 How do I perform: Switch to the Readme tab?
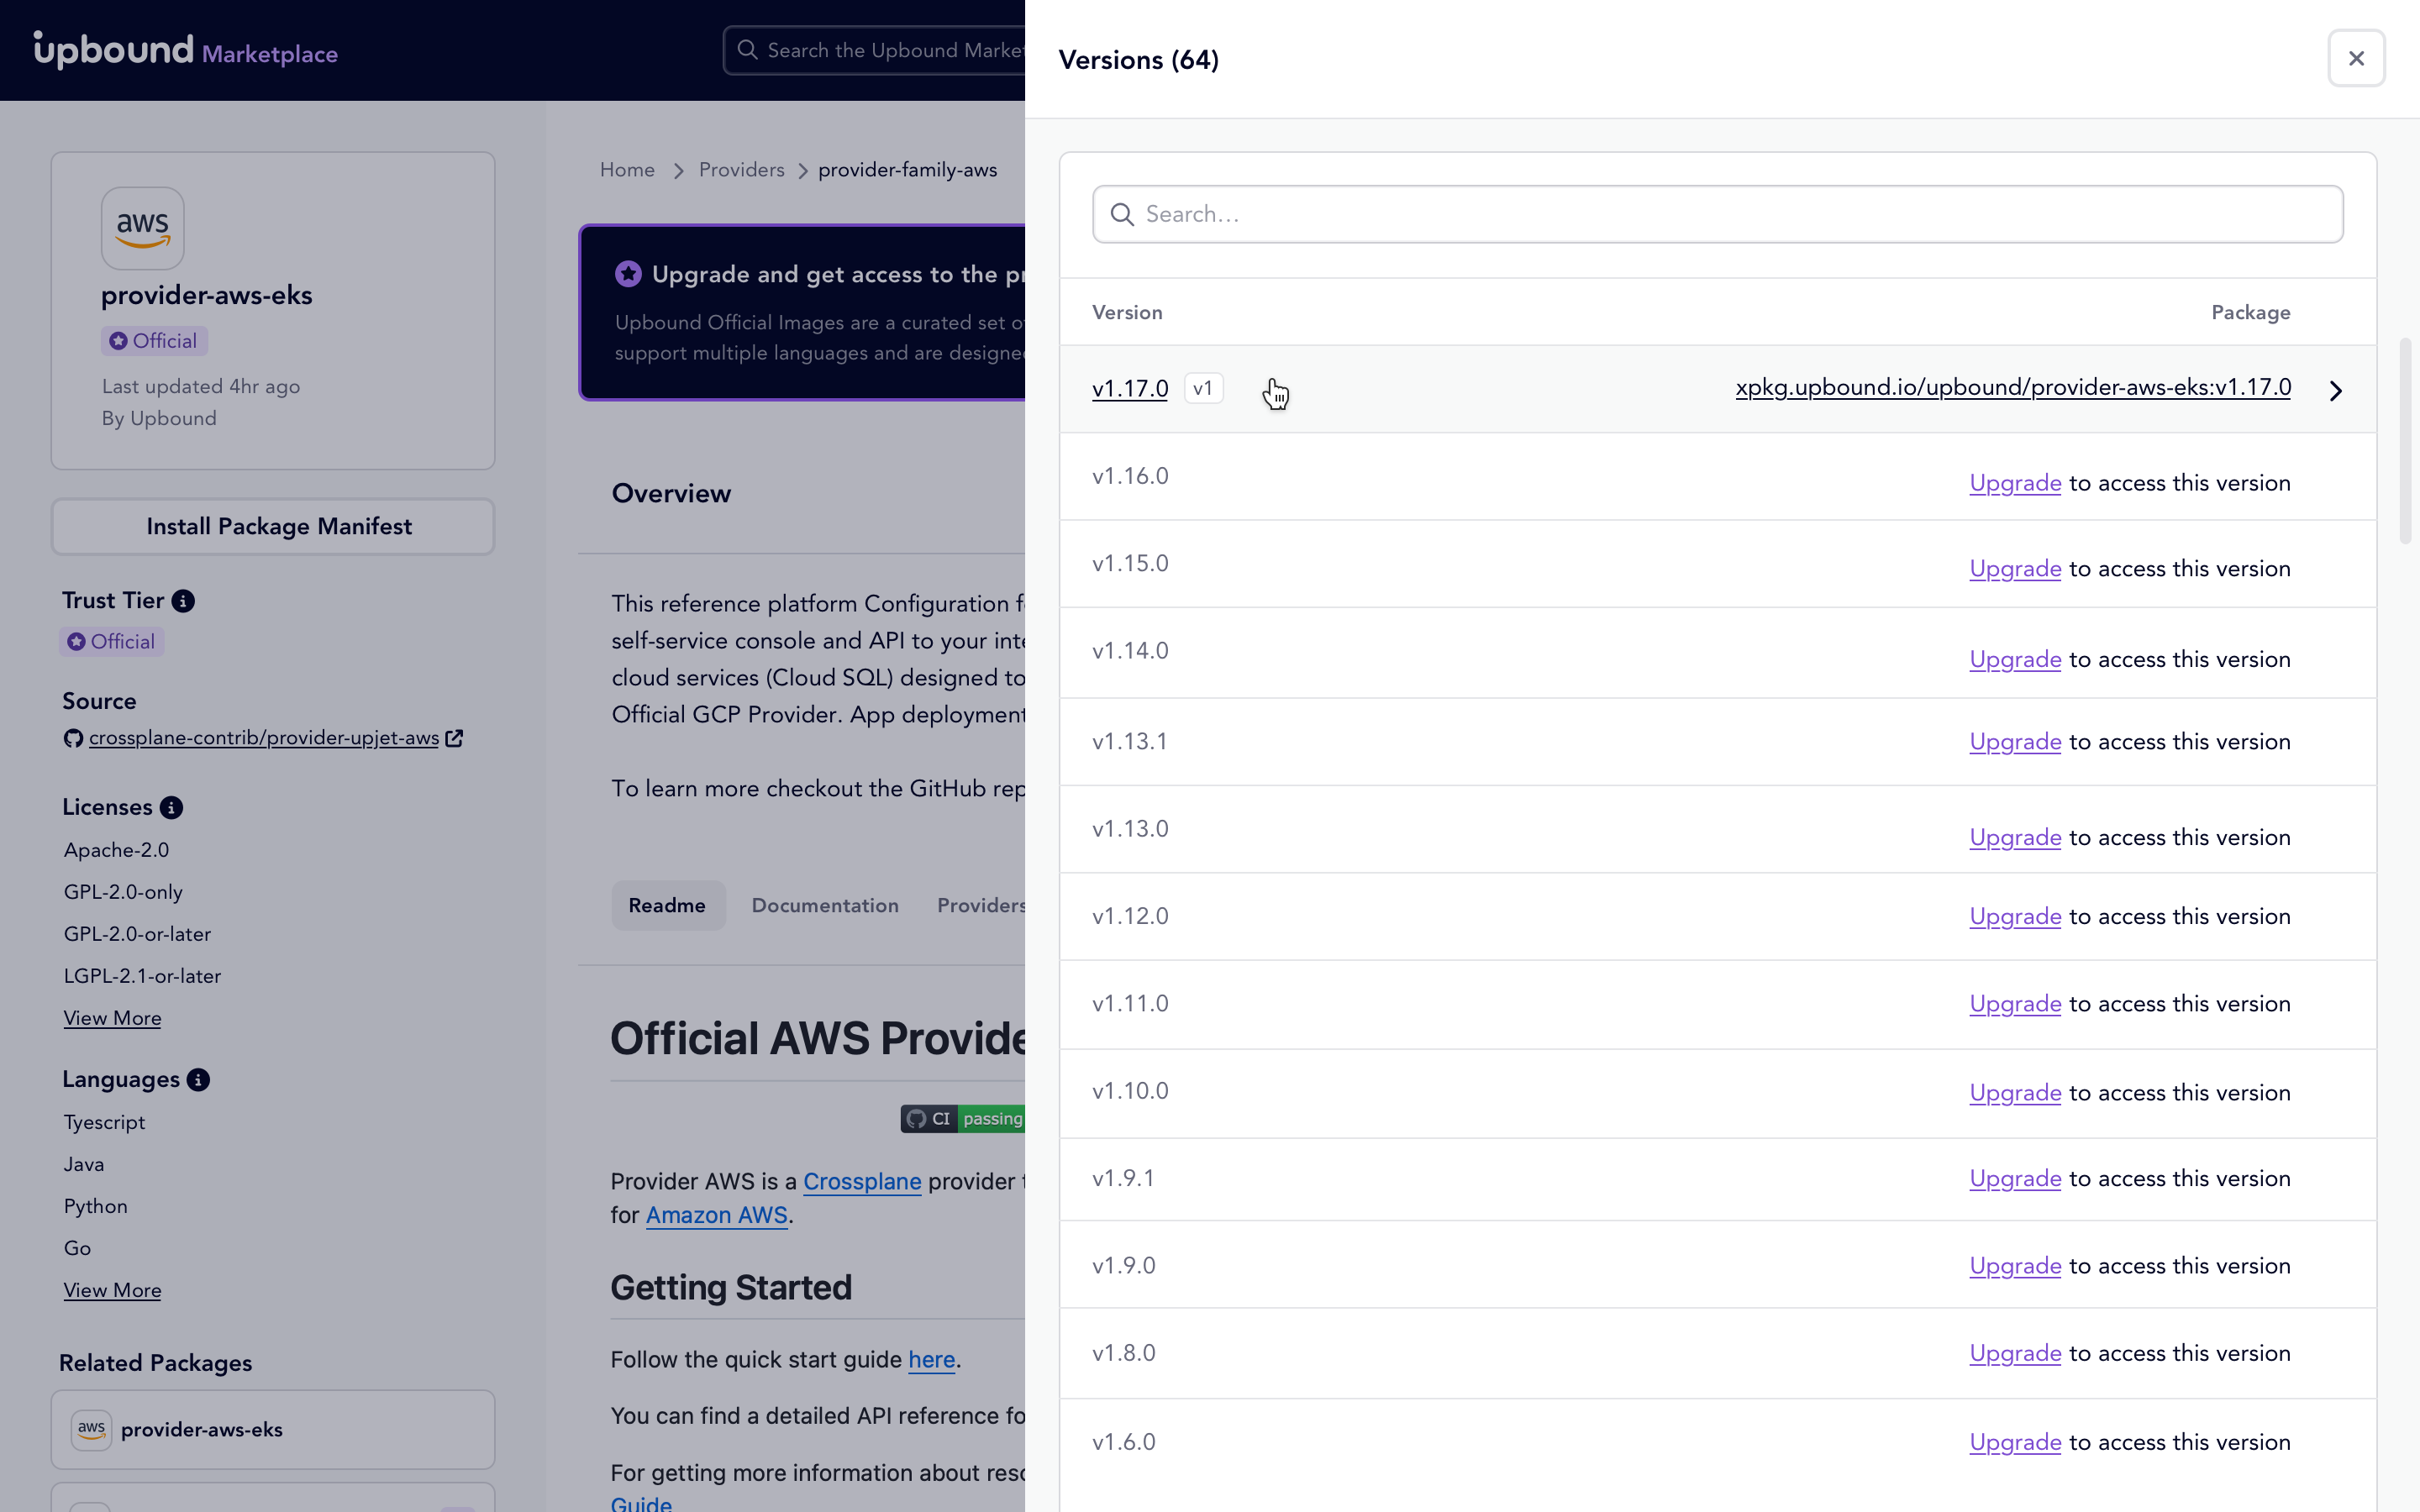[667, 906]
